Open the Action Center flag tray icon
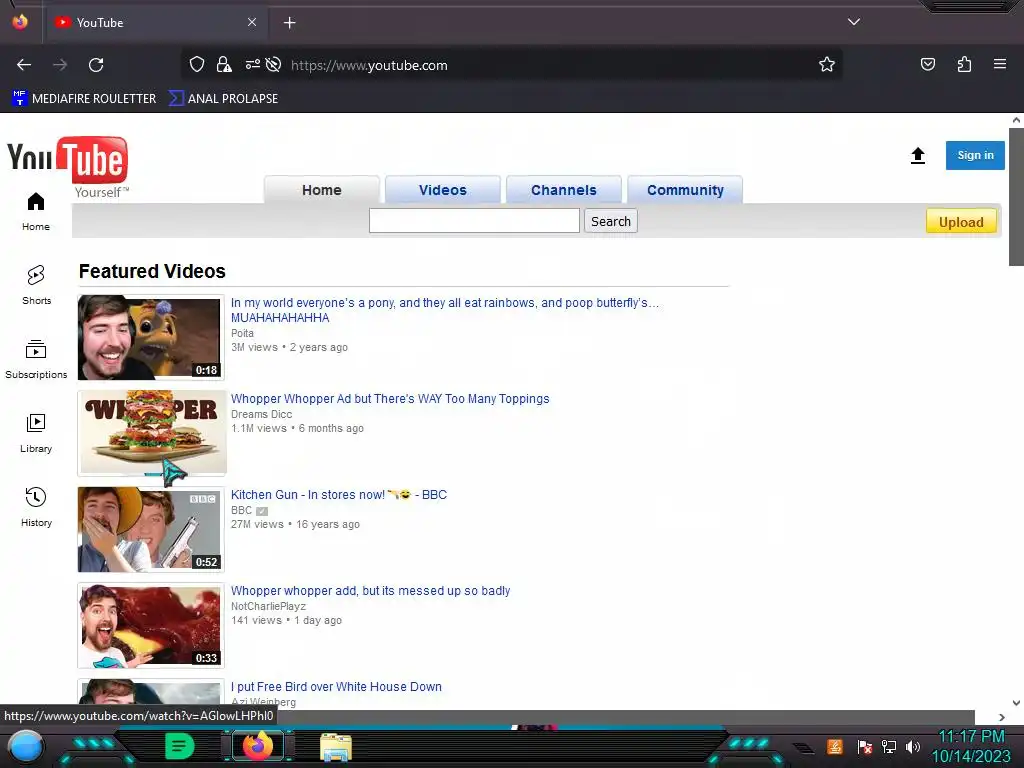 click(865, 746)
